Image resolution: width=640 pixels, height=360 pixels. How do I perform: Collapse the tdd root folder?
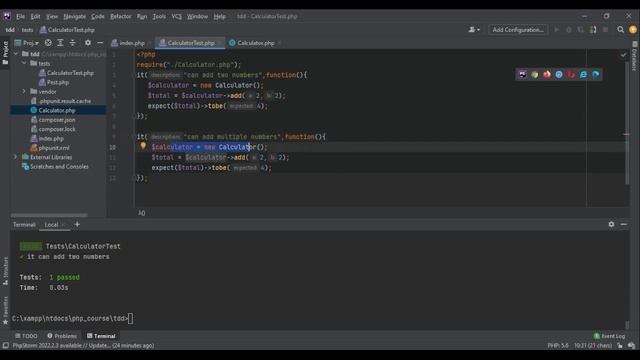[x=16, y=54]
